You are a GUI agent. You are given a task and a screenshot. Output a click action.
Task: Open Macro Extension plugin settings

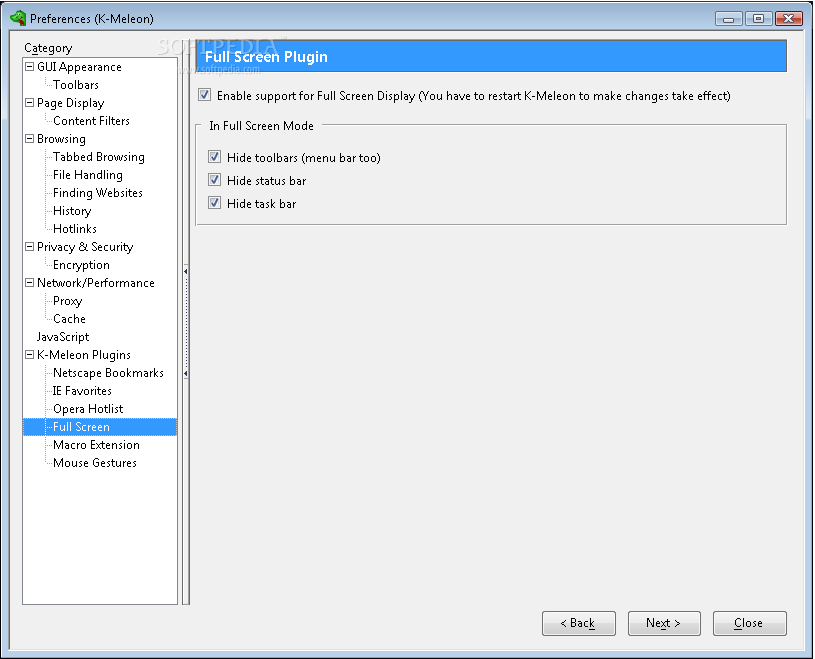(x=97, y=445)
